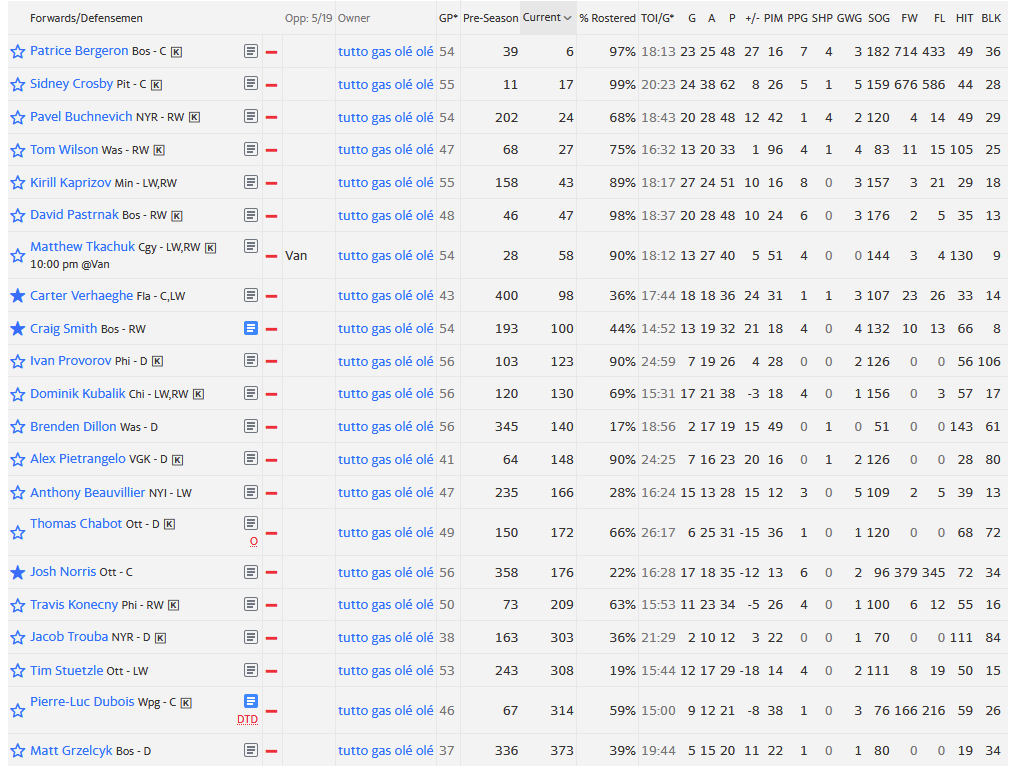The image size is (1017, 768).
Task: Open the blue notes icon for Craig Smith
Action: (x=251, y=328)
